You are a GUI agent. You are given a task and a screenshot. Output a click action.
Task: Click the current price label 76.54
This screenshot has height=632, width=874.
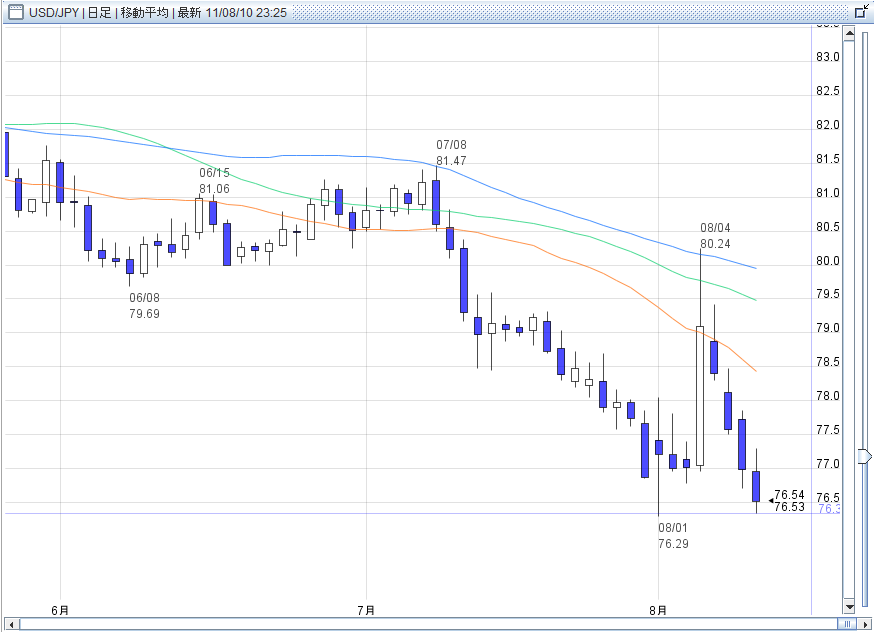coord(789,494)
